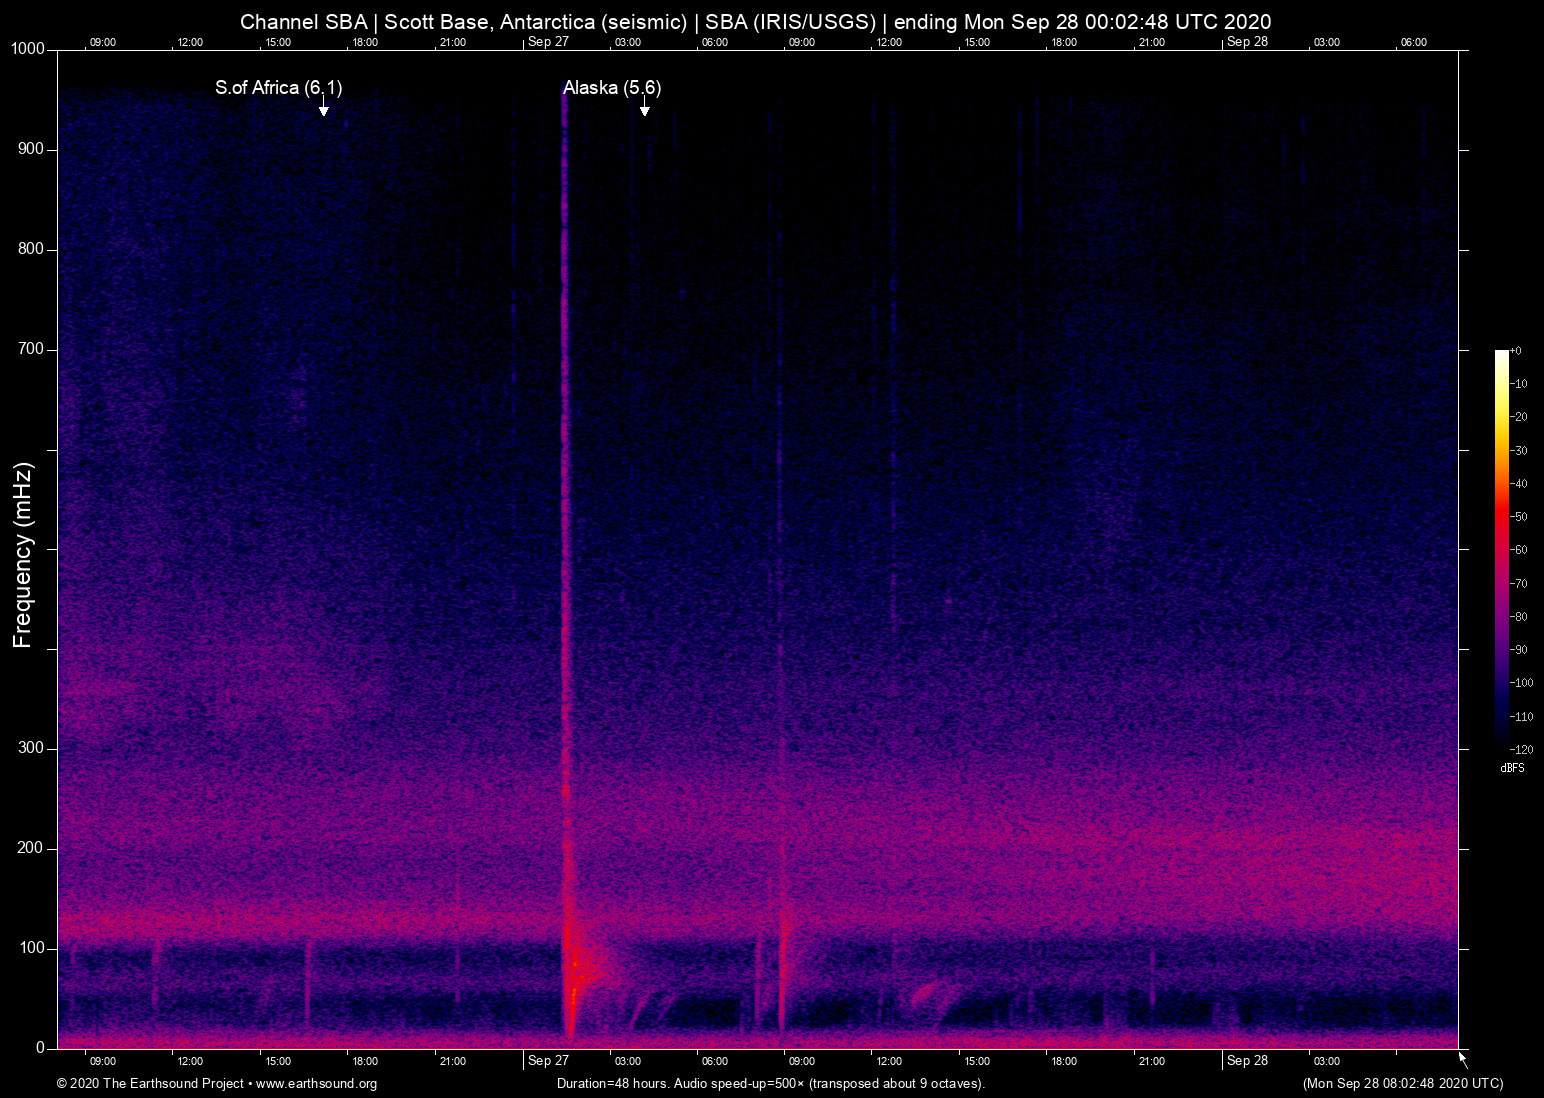Select the 1000 frequency axis label

coord(28,48)
